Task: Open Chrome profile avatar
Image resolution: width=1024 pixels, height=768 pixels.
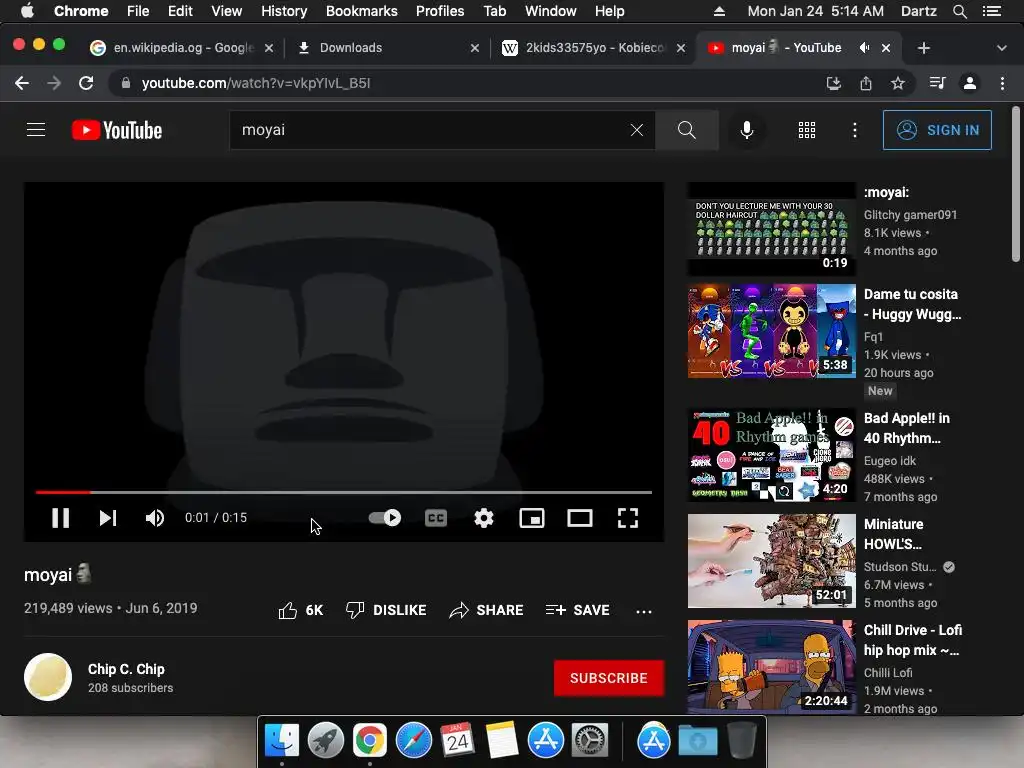Action: 970,83
